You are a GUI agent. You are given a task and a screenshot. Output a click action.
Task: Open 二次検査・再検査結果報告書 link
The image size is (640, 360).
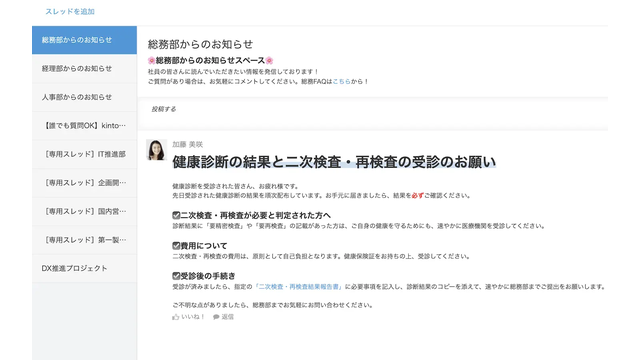tap(299, 287)
